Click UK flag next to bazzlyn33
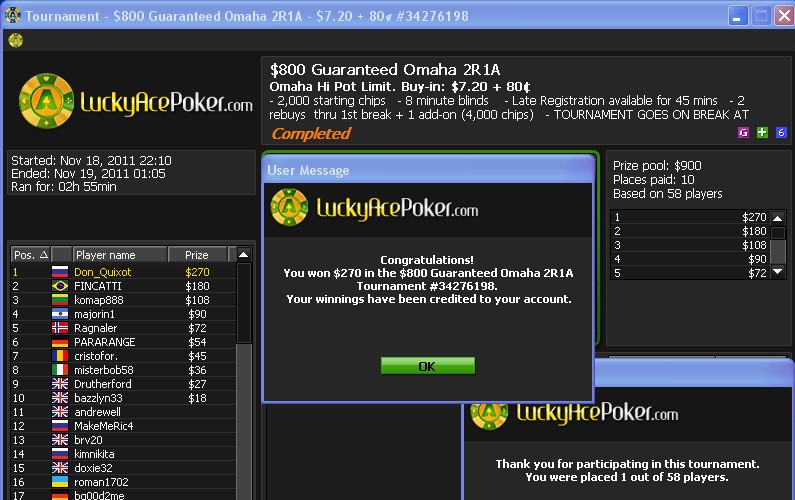The image size is (795, 500). (x=60, y=398)
